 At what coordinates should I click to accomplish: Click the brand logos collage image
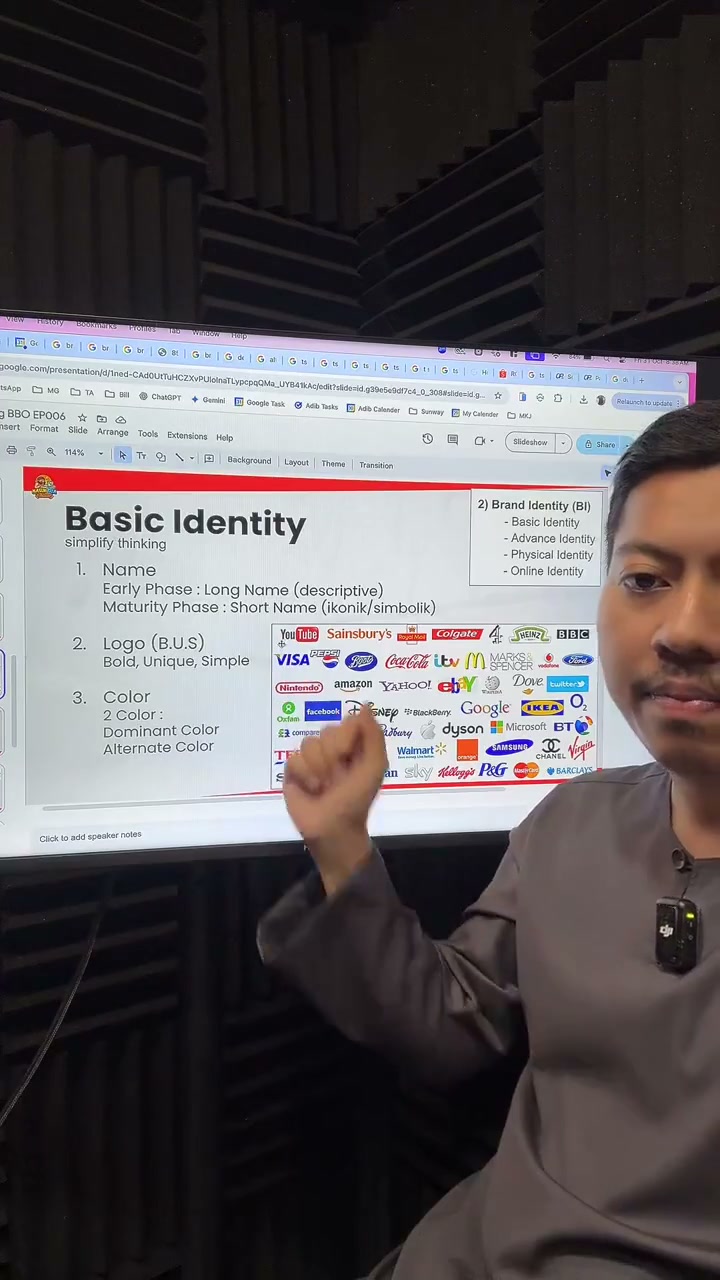pyautogui.click(x=435, y=705)
